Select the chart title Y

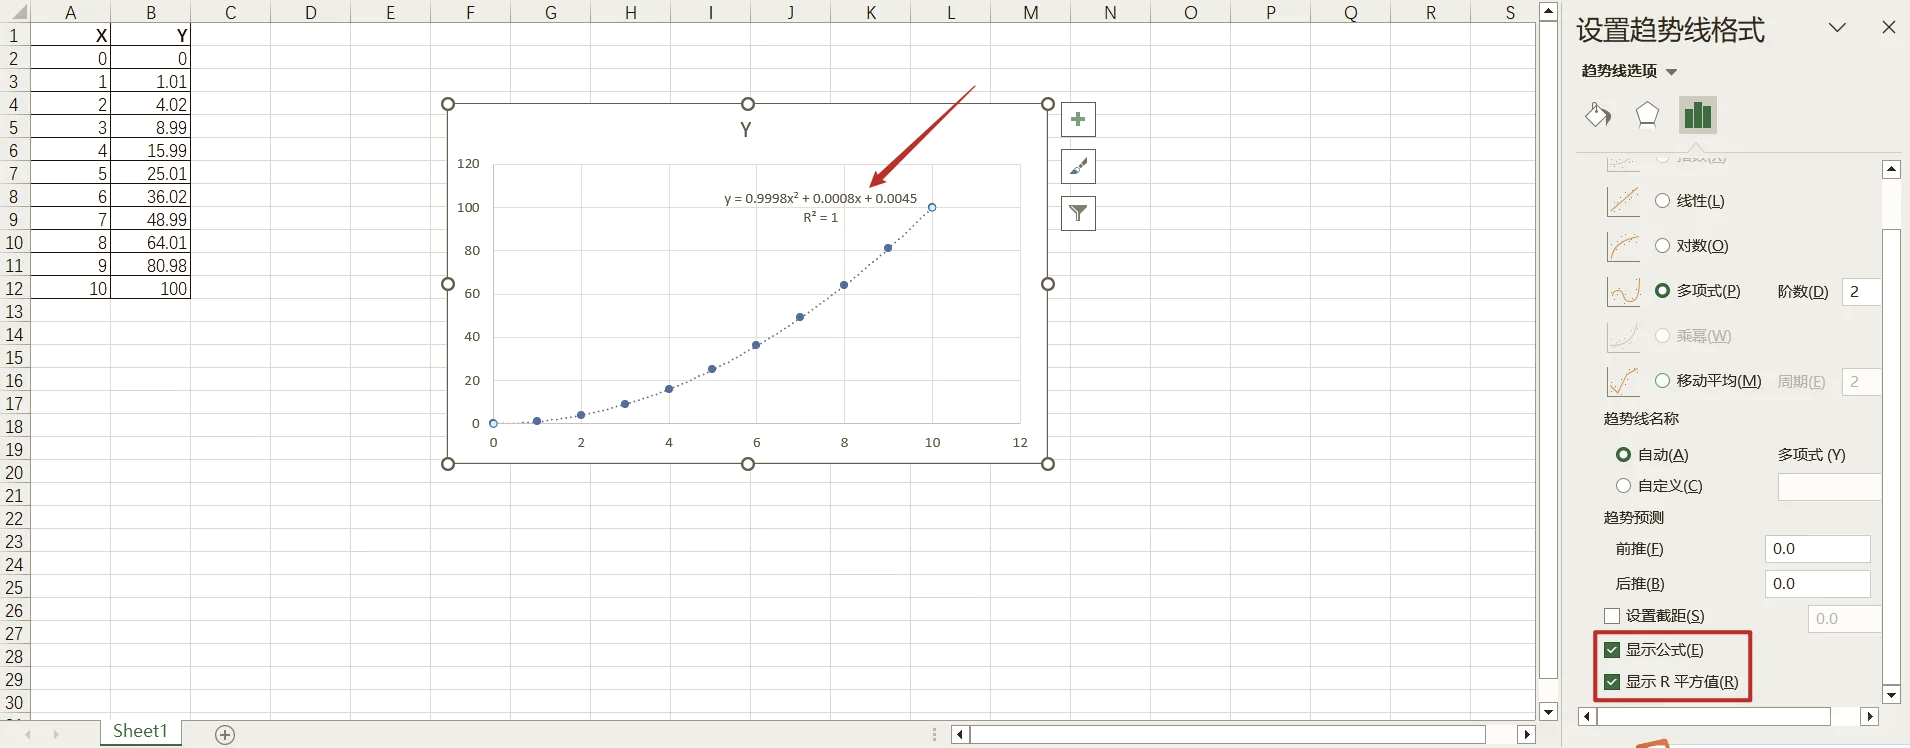(746, 130)
